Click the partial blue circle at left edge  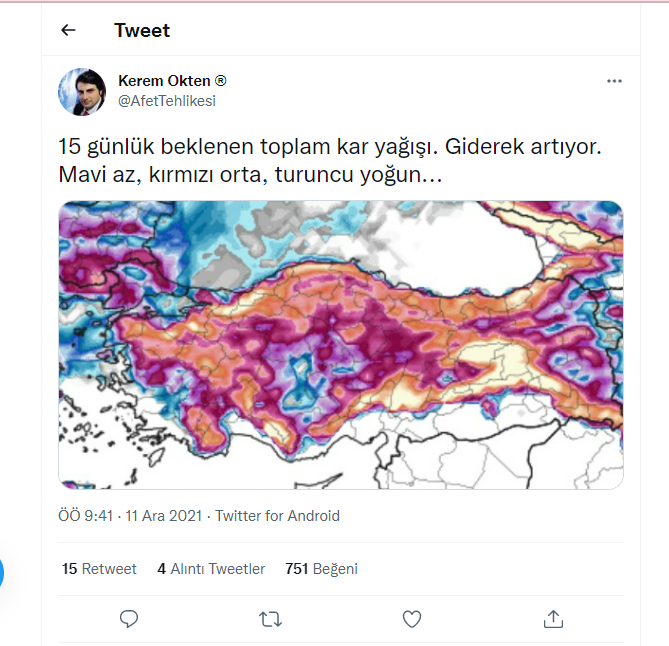point(2,572)
